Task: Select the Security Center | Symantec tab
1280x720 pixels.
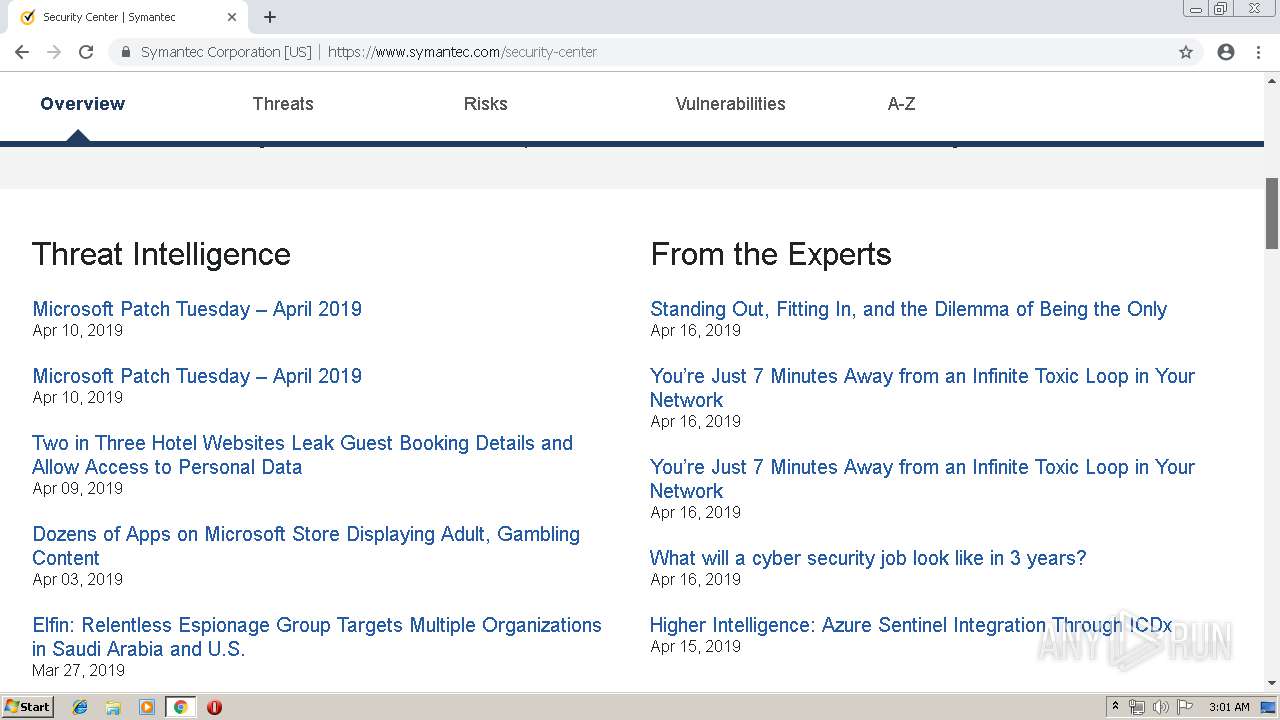Action: 128,17
